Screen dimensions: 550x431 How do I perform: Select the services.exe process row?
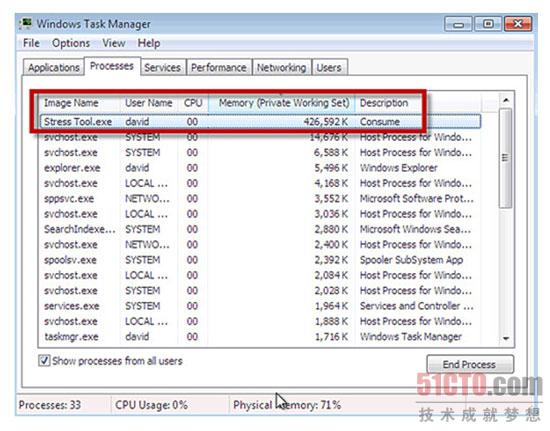click(x=260, y=306)
